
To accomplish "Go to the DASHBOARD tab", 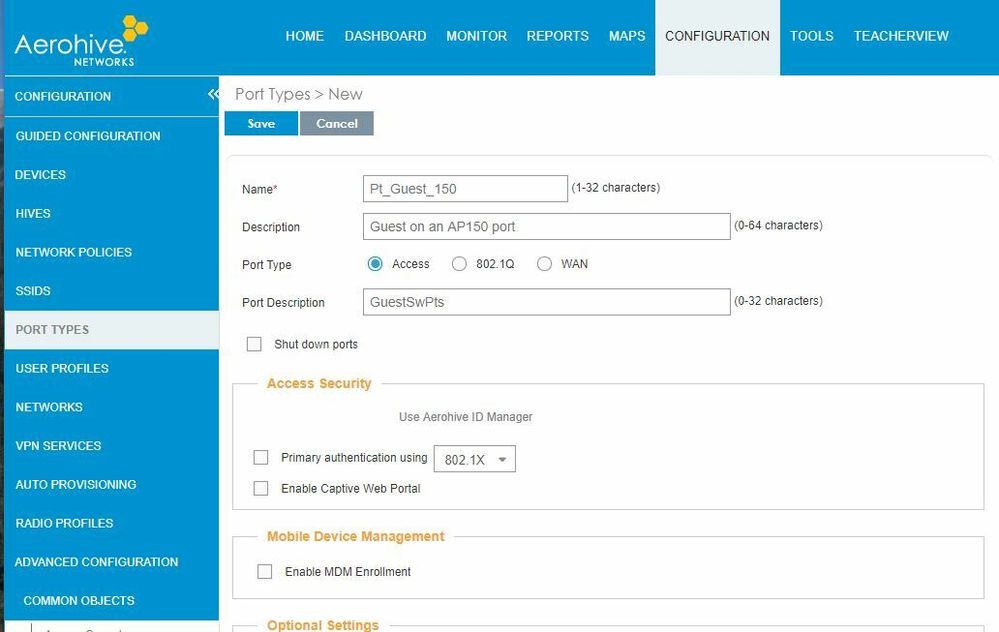I will [385, 36].
